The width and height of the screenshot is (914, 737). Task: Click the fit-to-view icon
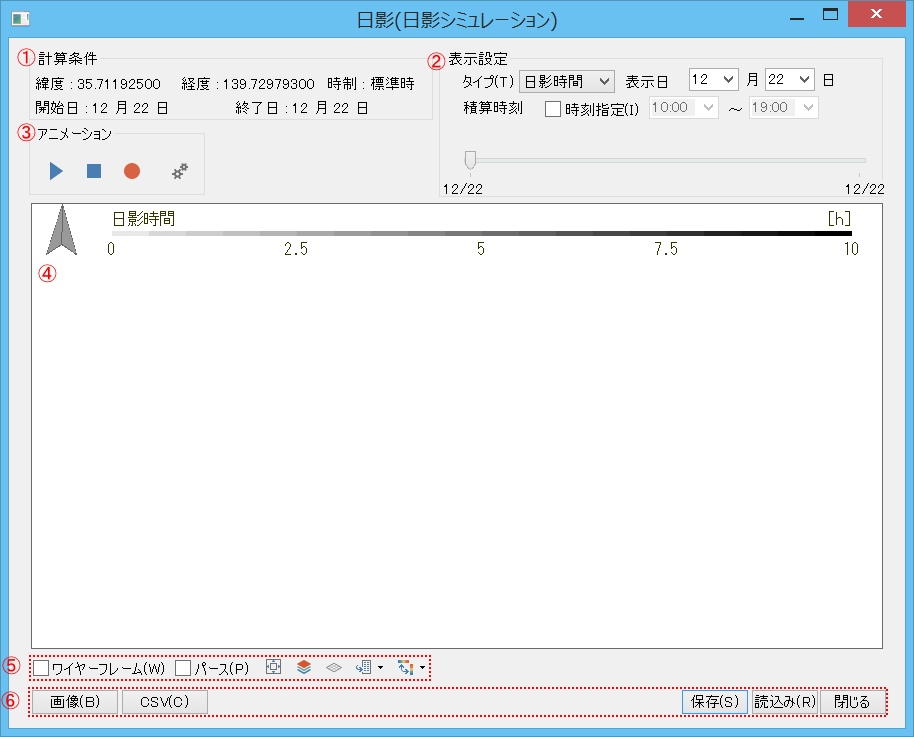pos(274,667)
